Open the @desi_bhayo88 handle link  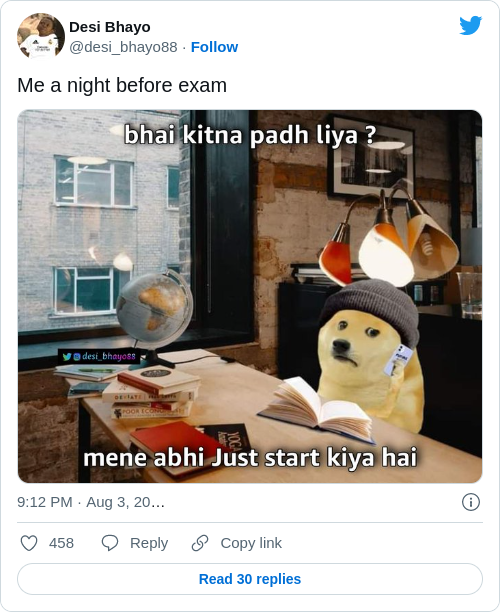[123, 47]
